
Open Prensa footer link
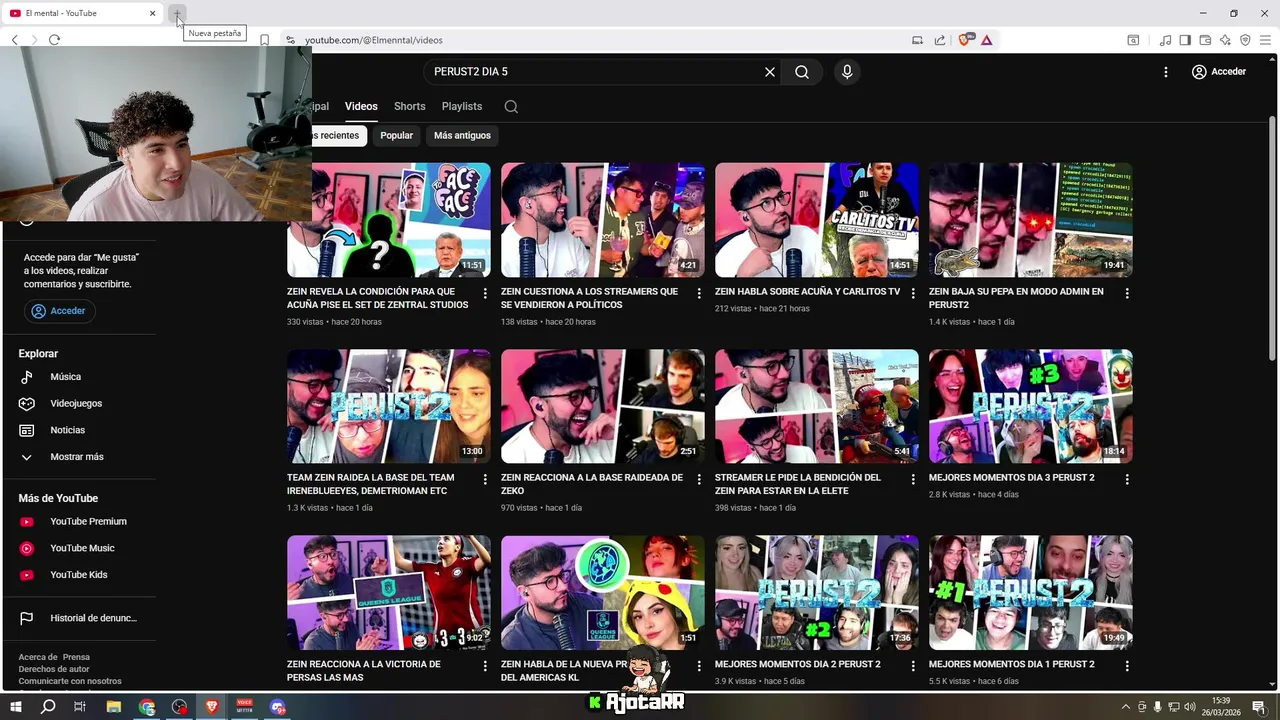pos(76,657)
